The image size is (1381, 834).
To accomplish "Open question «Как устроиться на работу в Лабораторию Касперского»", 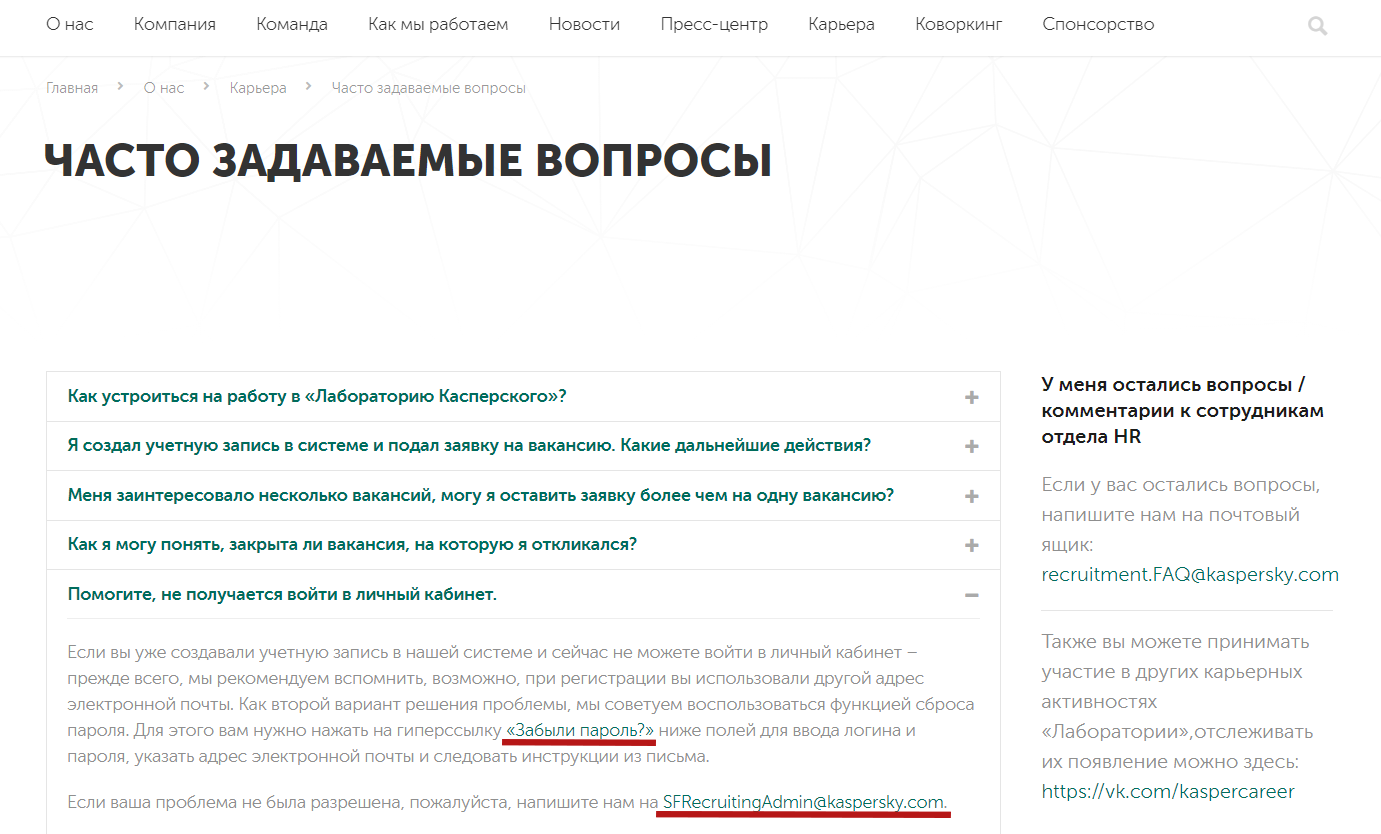I will tap(317, 396).
